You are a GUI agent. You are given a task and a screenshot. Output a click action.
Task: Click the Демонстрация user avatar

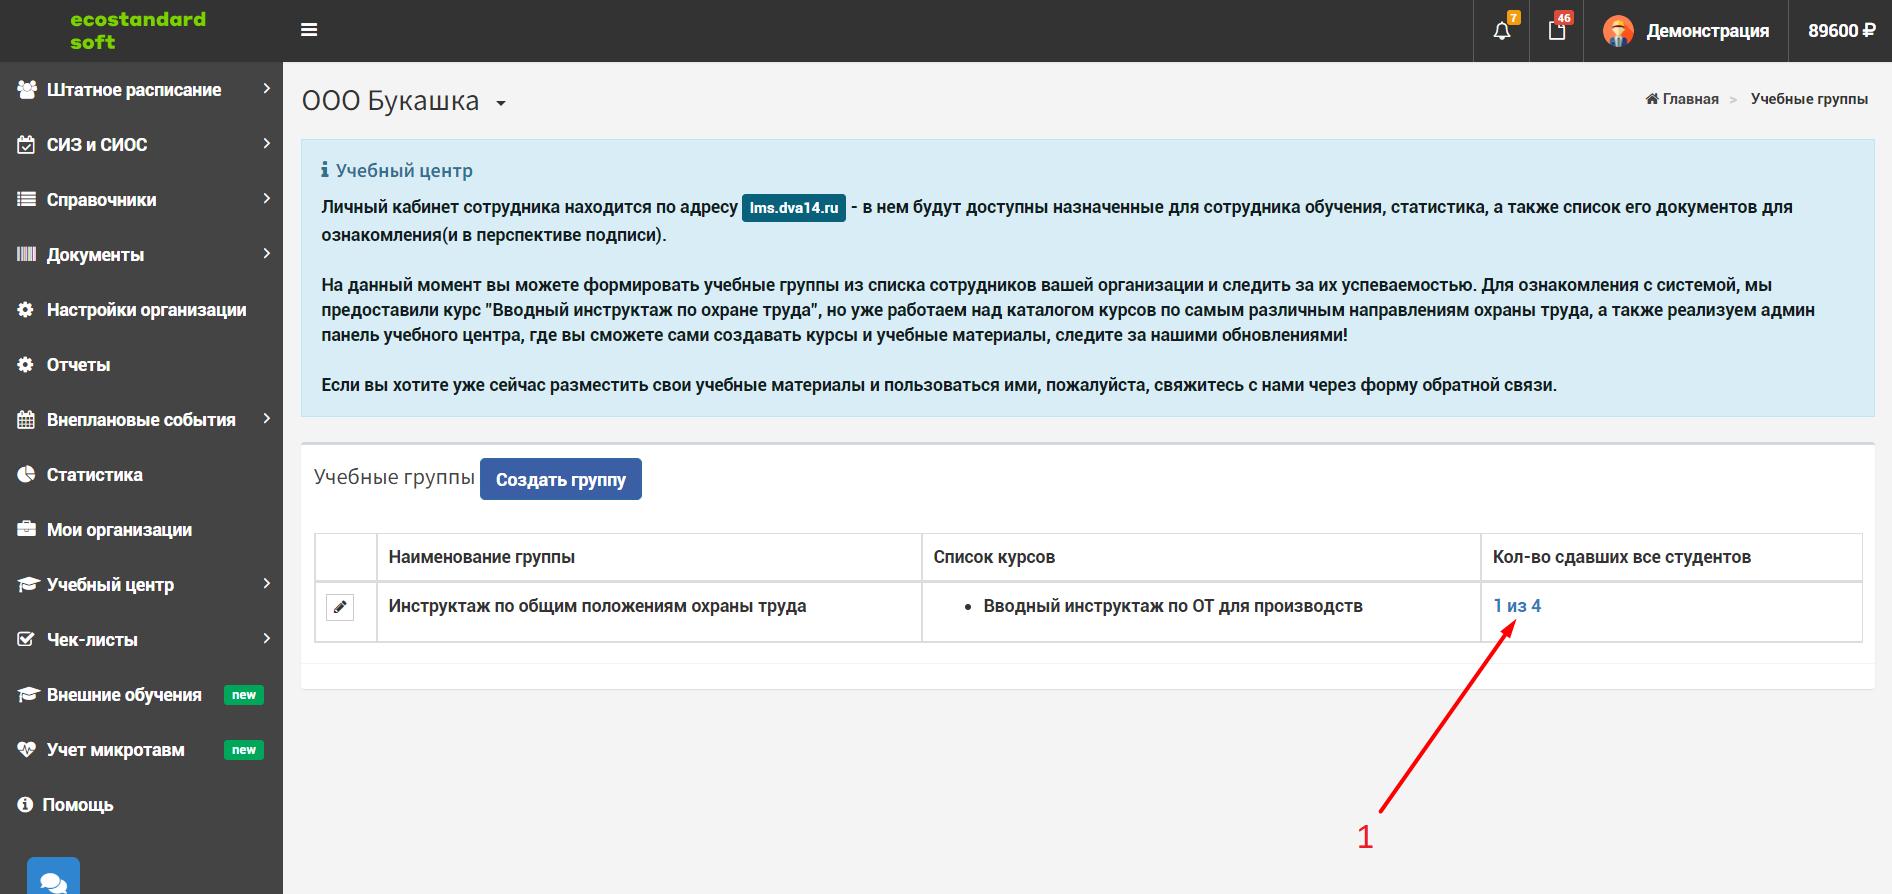coord(1618,31)
